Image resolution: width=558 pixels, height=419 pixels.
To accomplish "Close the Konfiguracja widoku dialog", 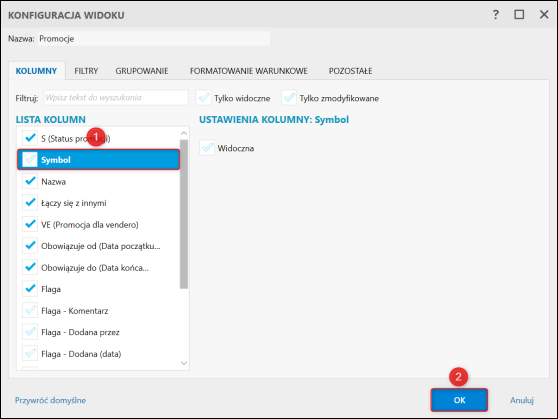I will click(544, 15).
